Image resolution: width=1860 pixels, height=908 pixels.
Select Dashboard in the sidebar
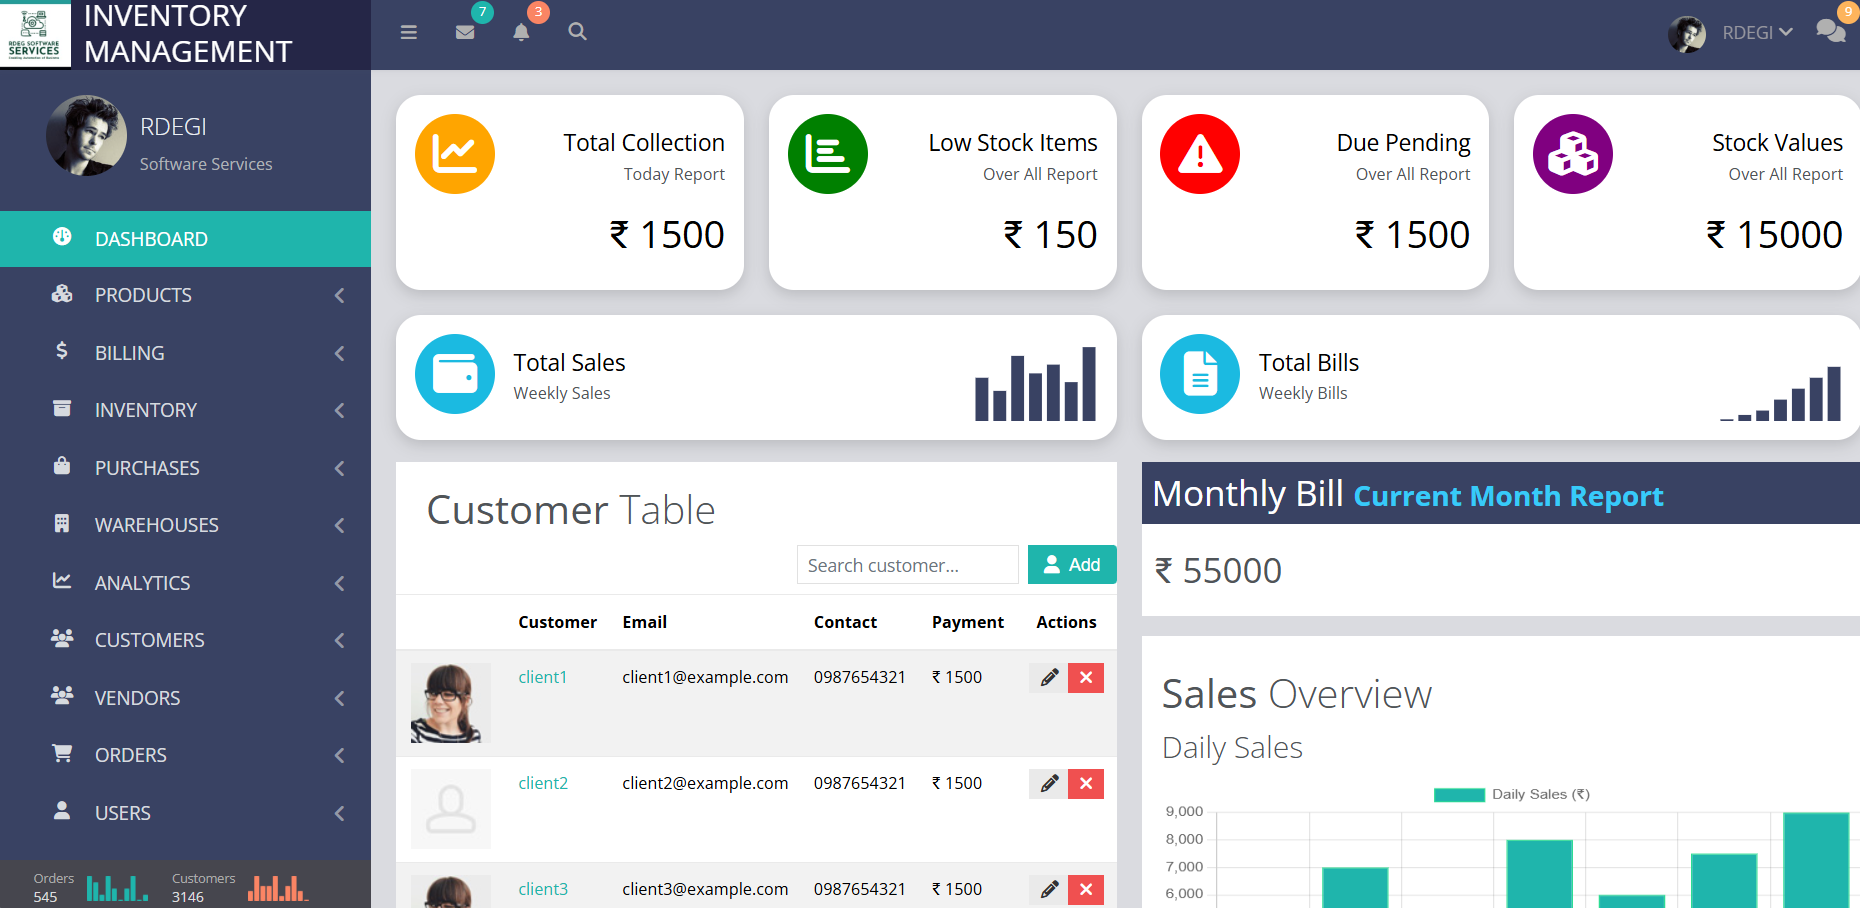tap(151, 239)
